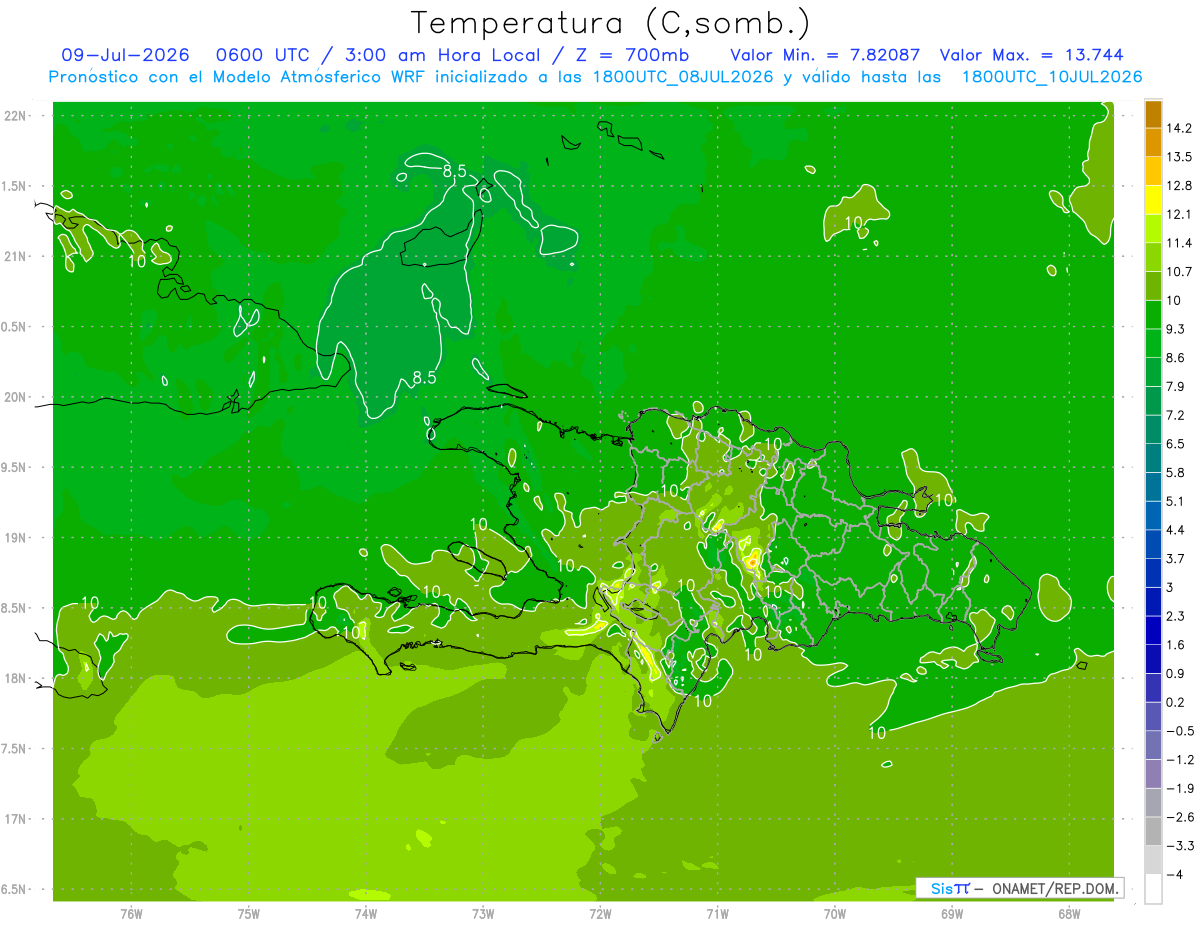Click the '9.3' color scale value
The width and height of the screenshot is (1200, 927).
[x=1176, y=329]
